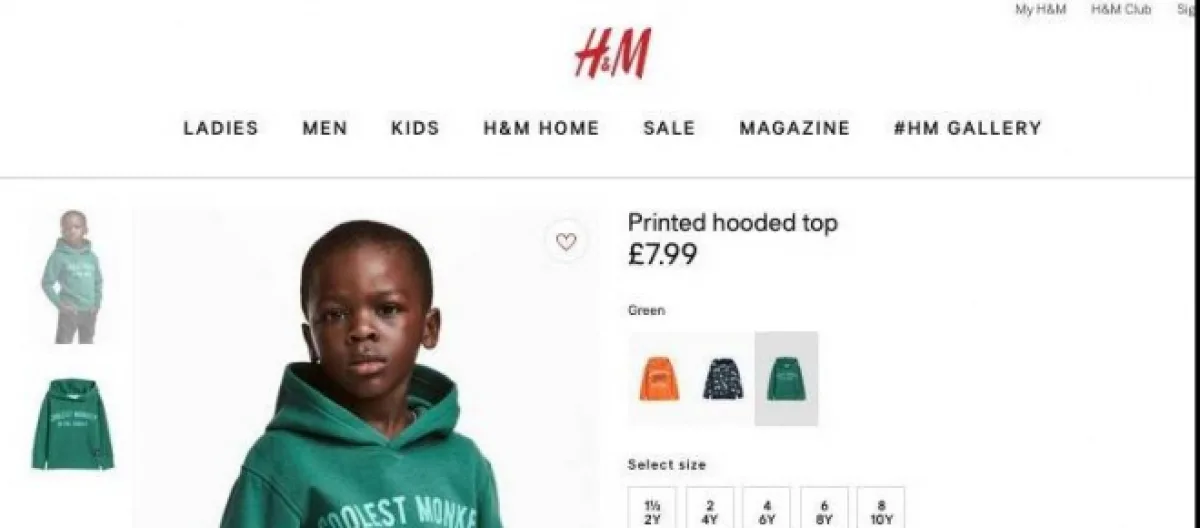
Task: Open H&M Club link
Action: coord(1121,9)
